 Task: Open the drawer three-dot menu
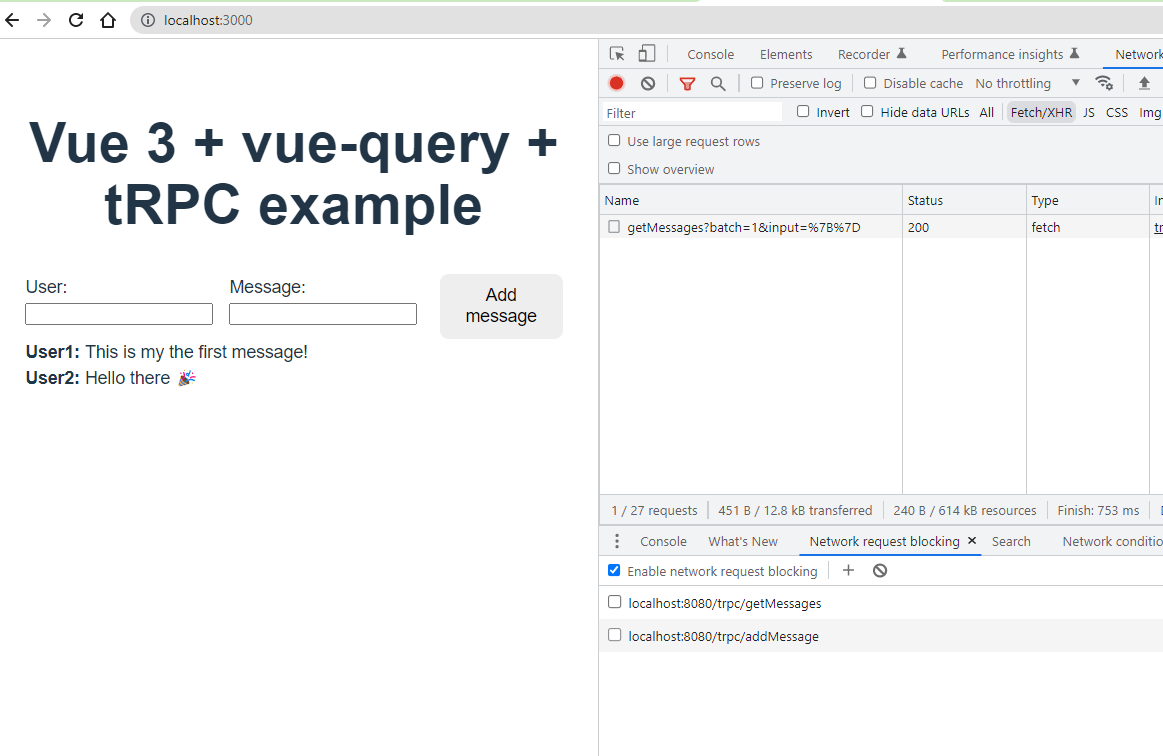tap(617, 541)
